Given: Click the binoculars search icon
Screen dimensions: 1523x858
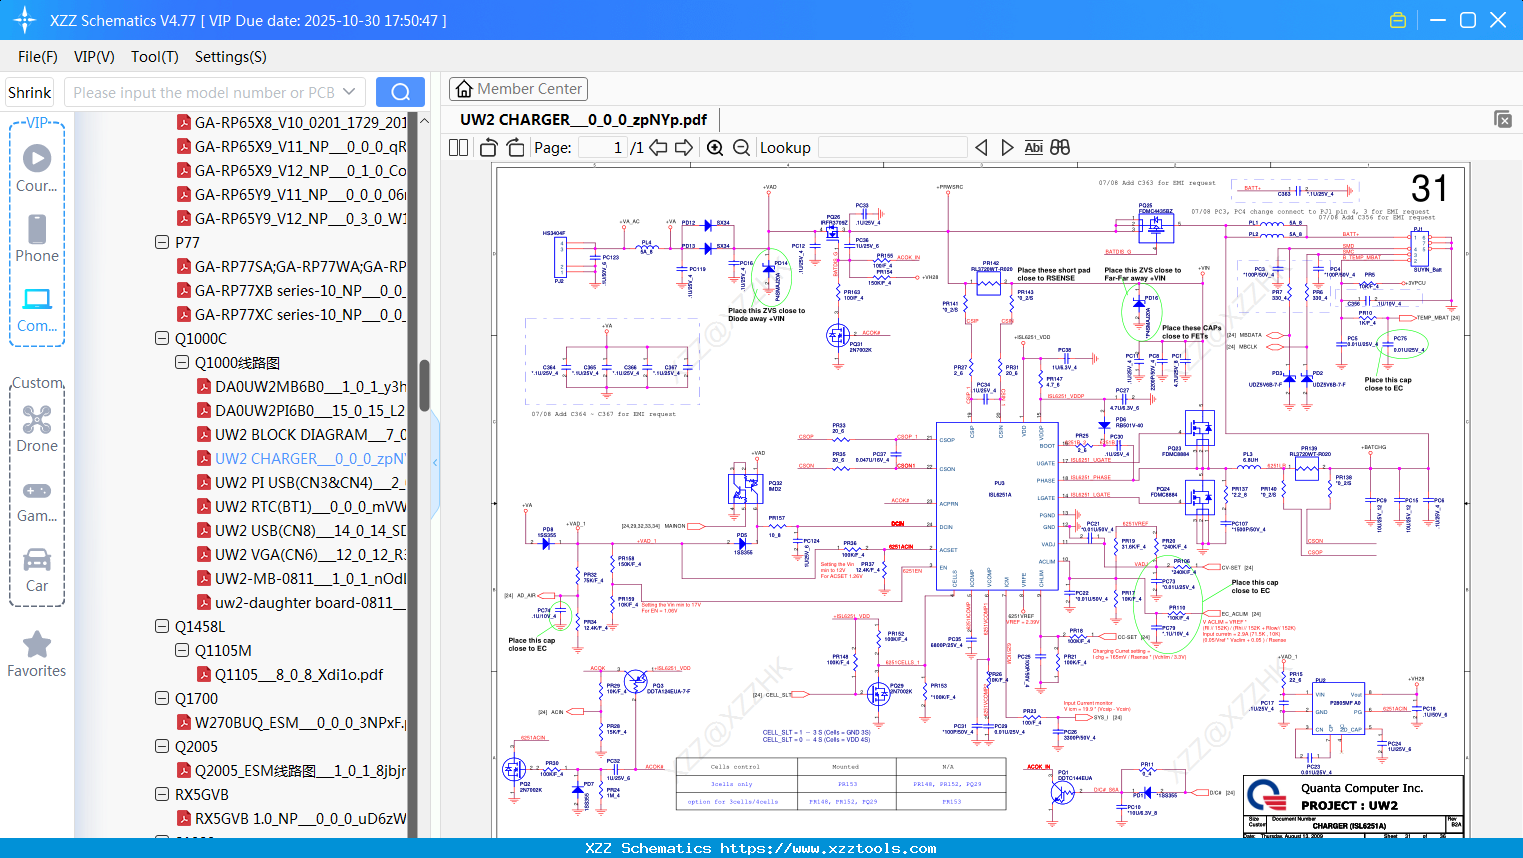Looking at the screenshot, I should 1060,148.
